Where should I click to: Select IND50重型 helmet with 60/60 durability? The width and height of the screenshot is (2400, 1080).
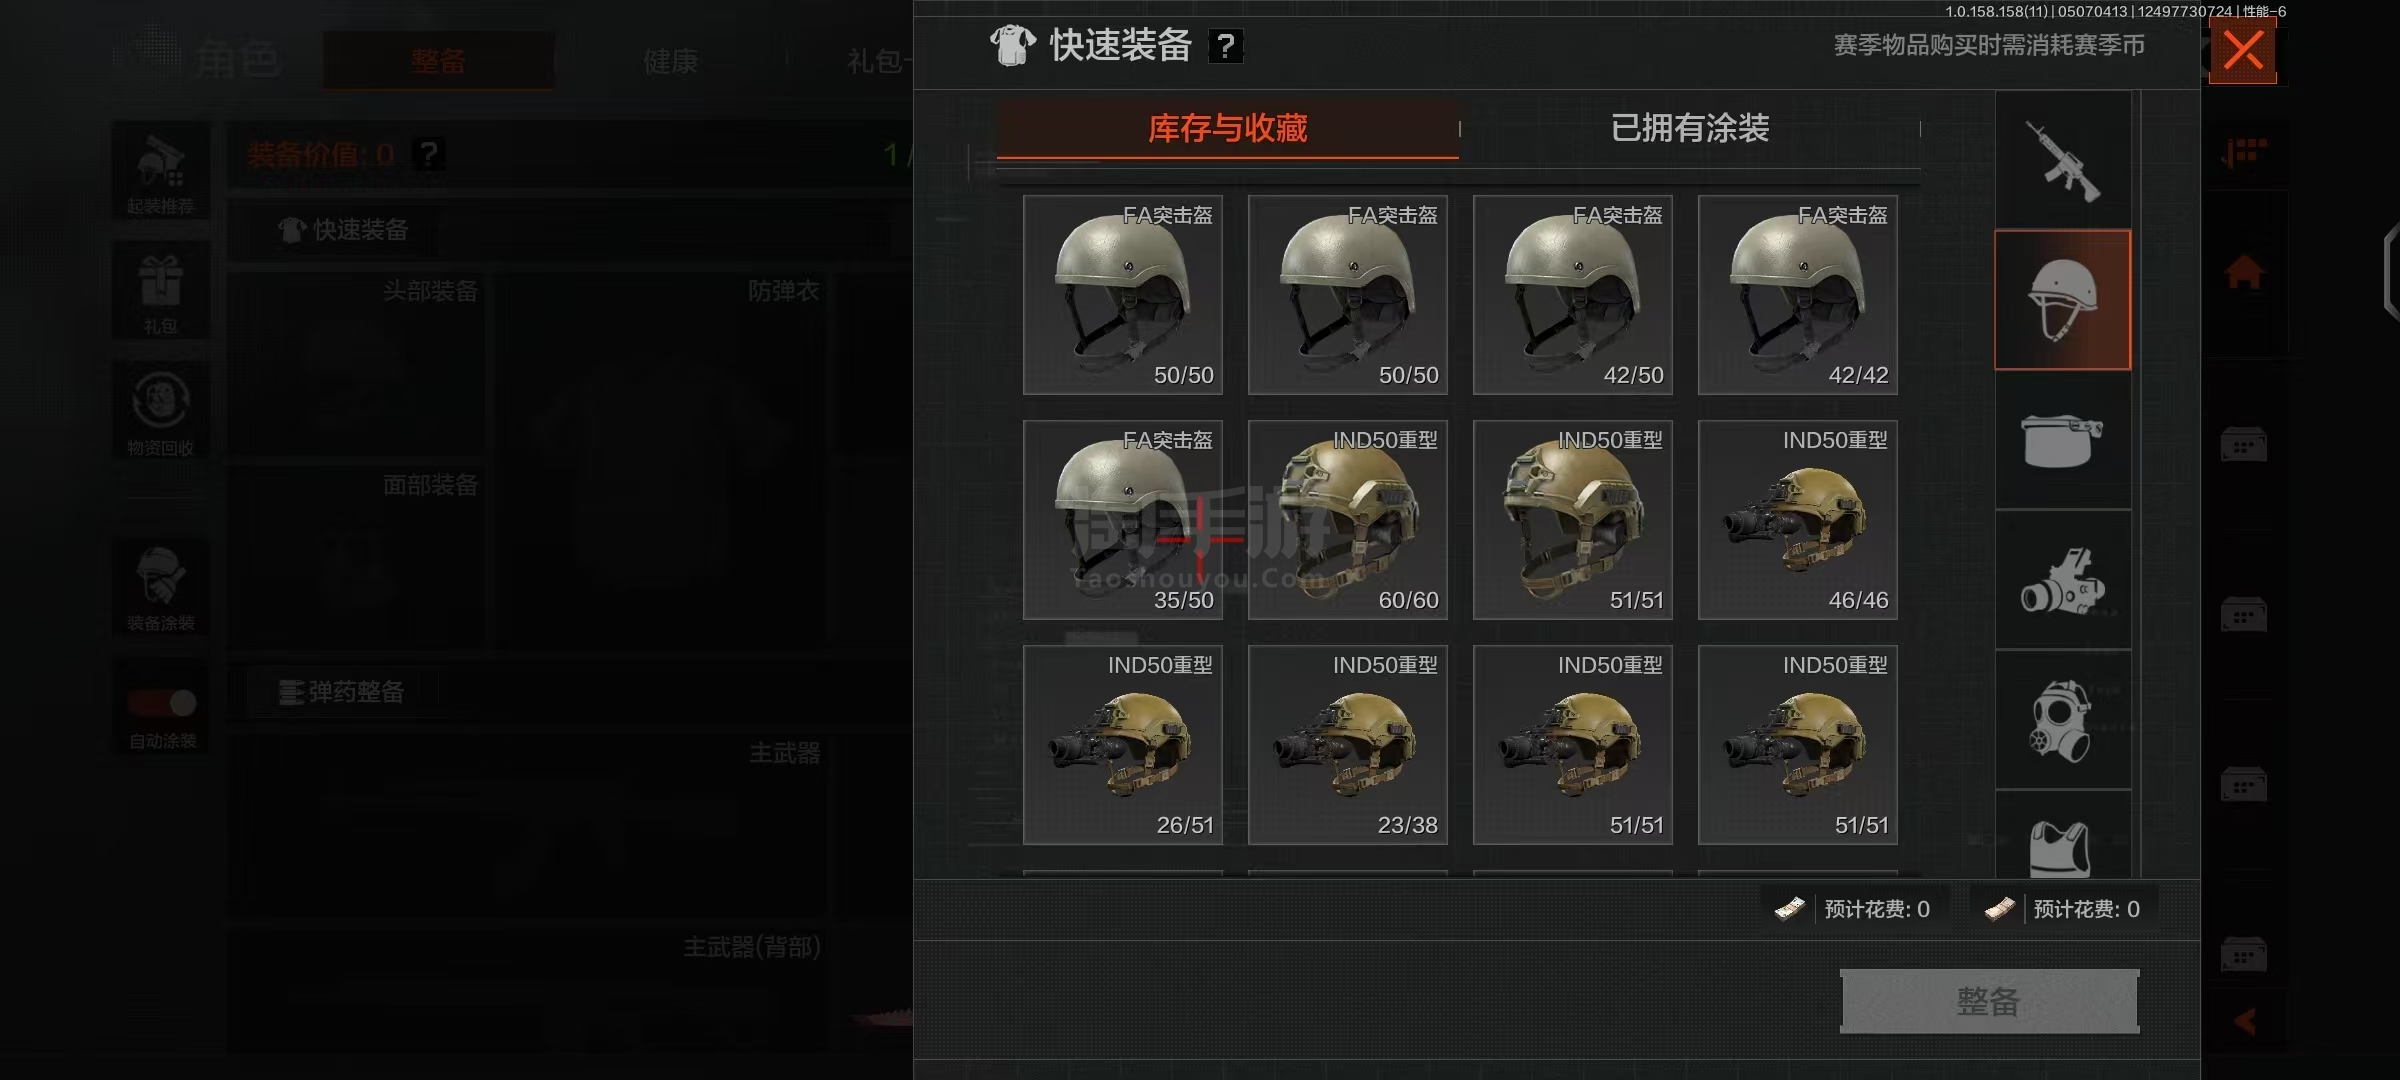1348,520
